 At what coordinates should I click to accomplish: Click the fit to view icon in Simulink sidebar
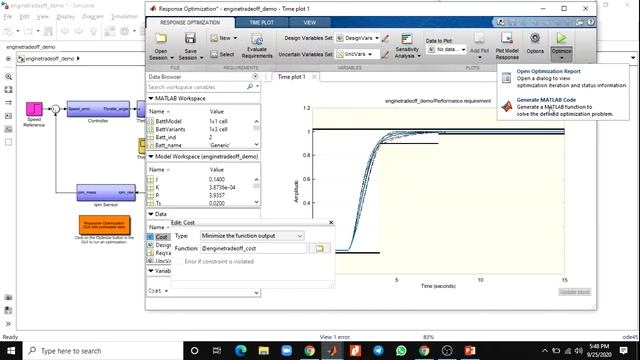pos(8,90)
